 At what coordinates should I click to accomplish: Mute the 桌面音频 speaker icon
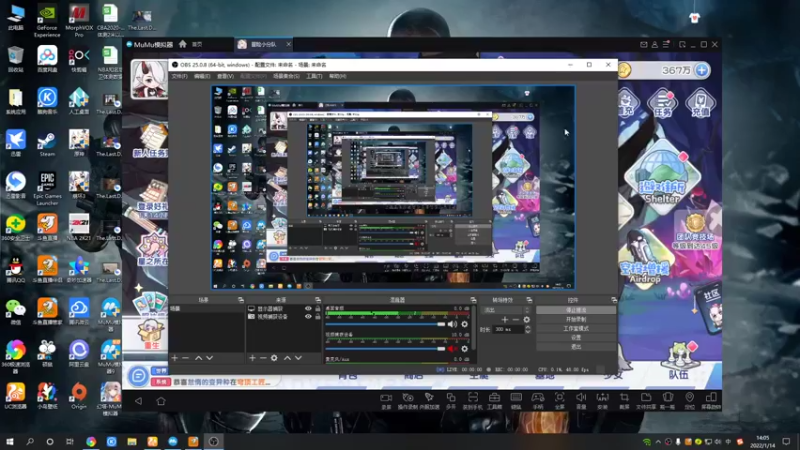452,324
